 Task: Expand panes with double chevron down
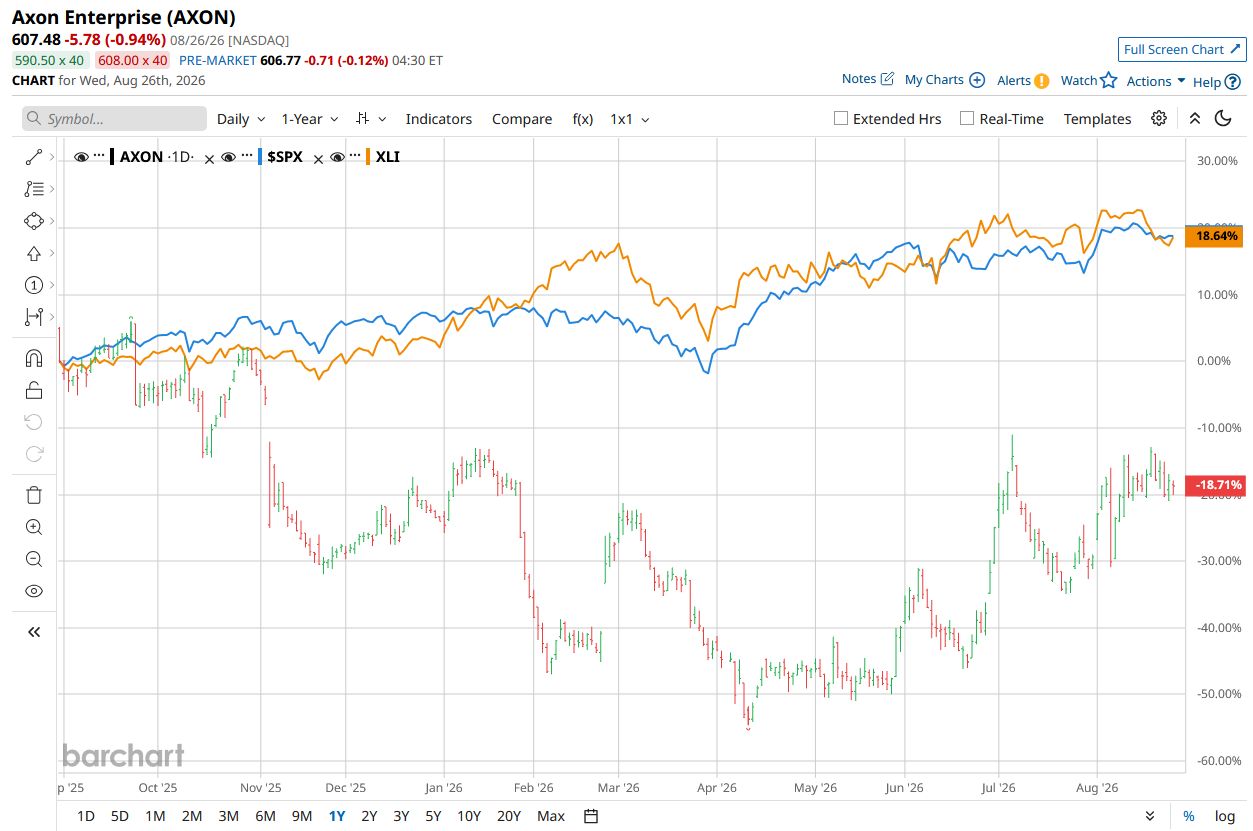1150,816
